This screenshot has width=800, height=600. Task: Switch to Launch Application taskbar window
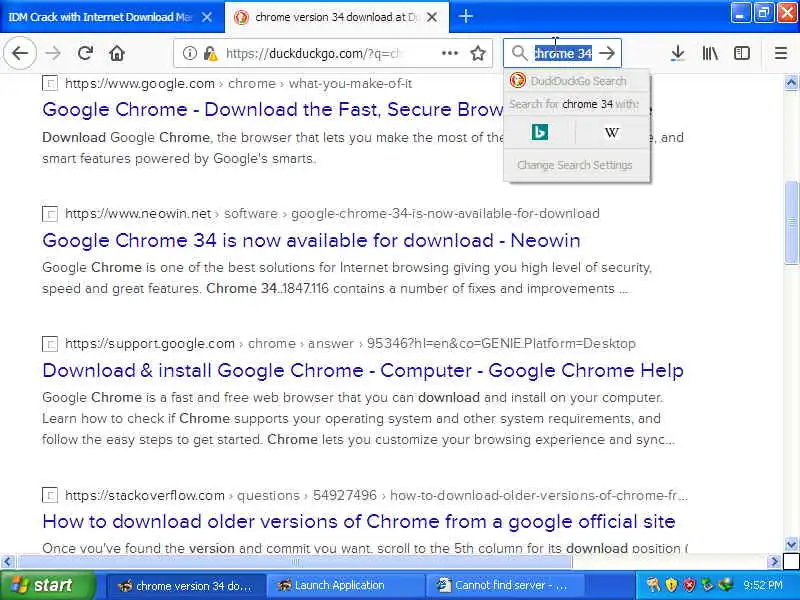(346, 586)
